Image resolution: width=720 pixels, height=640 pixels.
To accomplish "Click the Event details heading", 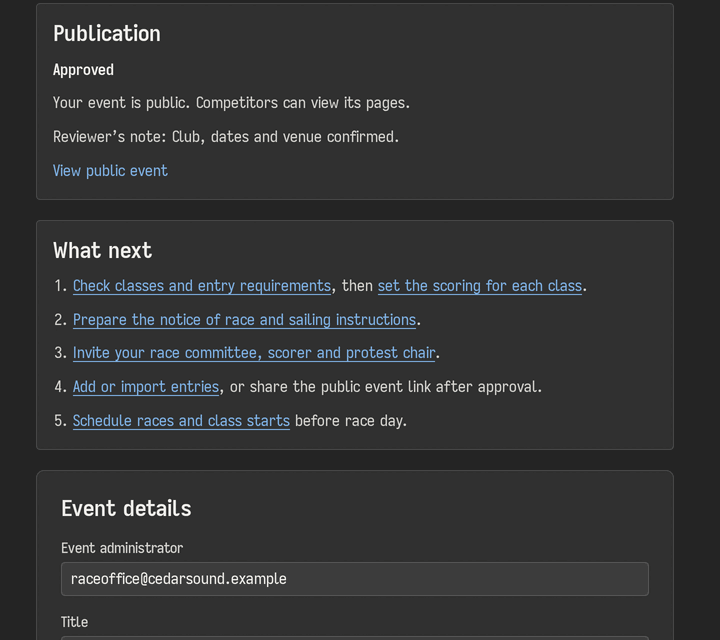I will (x=126, y=509).
